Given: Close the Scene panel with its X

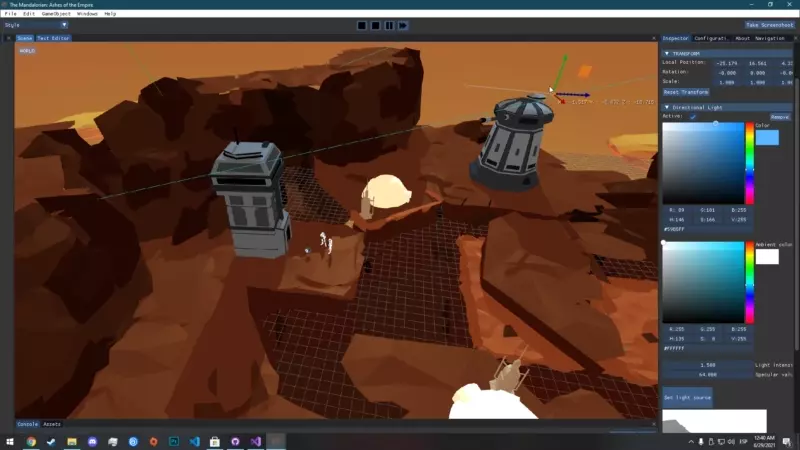Looking at the screenshot, I should click(x=654, y=38).
